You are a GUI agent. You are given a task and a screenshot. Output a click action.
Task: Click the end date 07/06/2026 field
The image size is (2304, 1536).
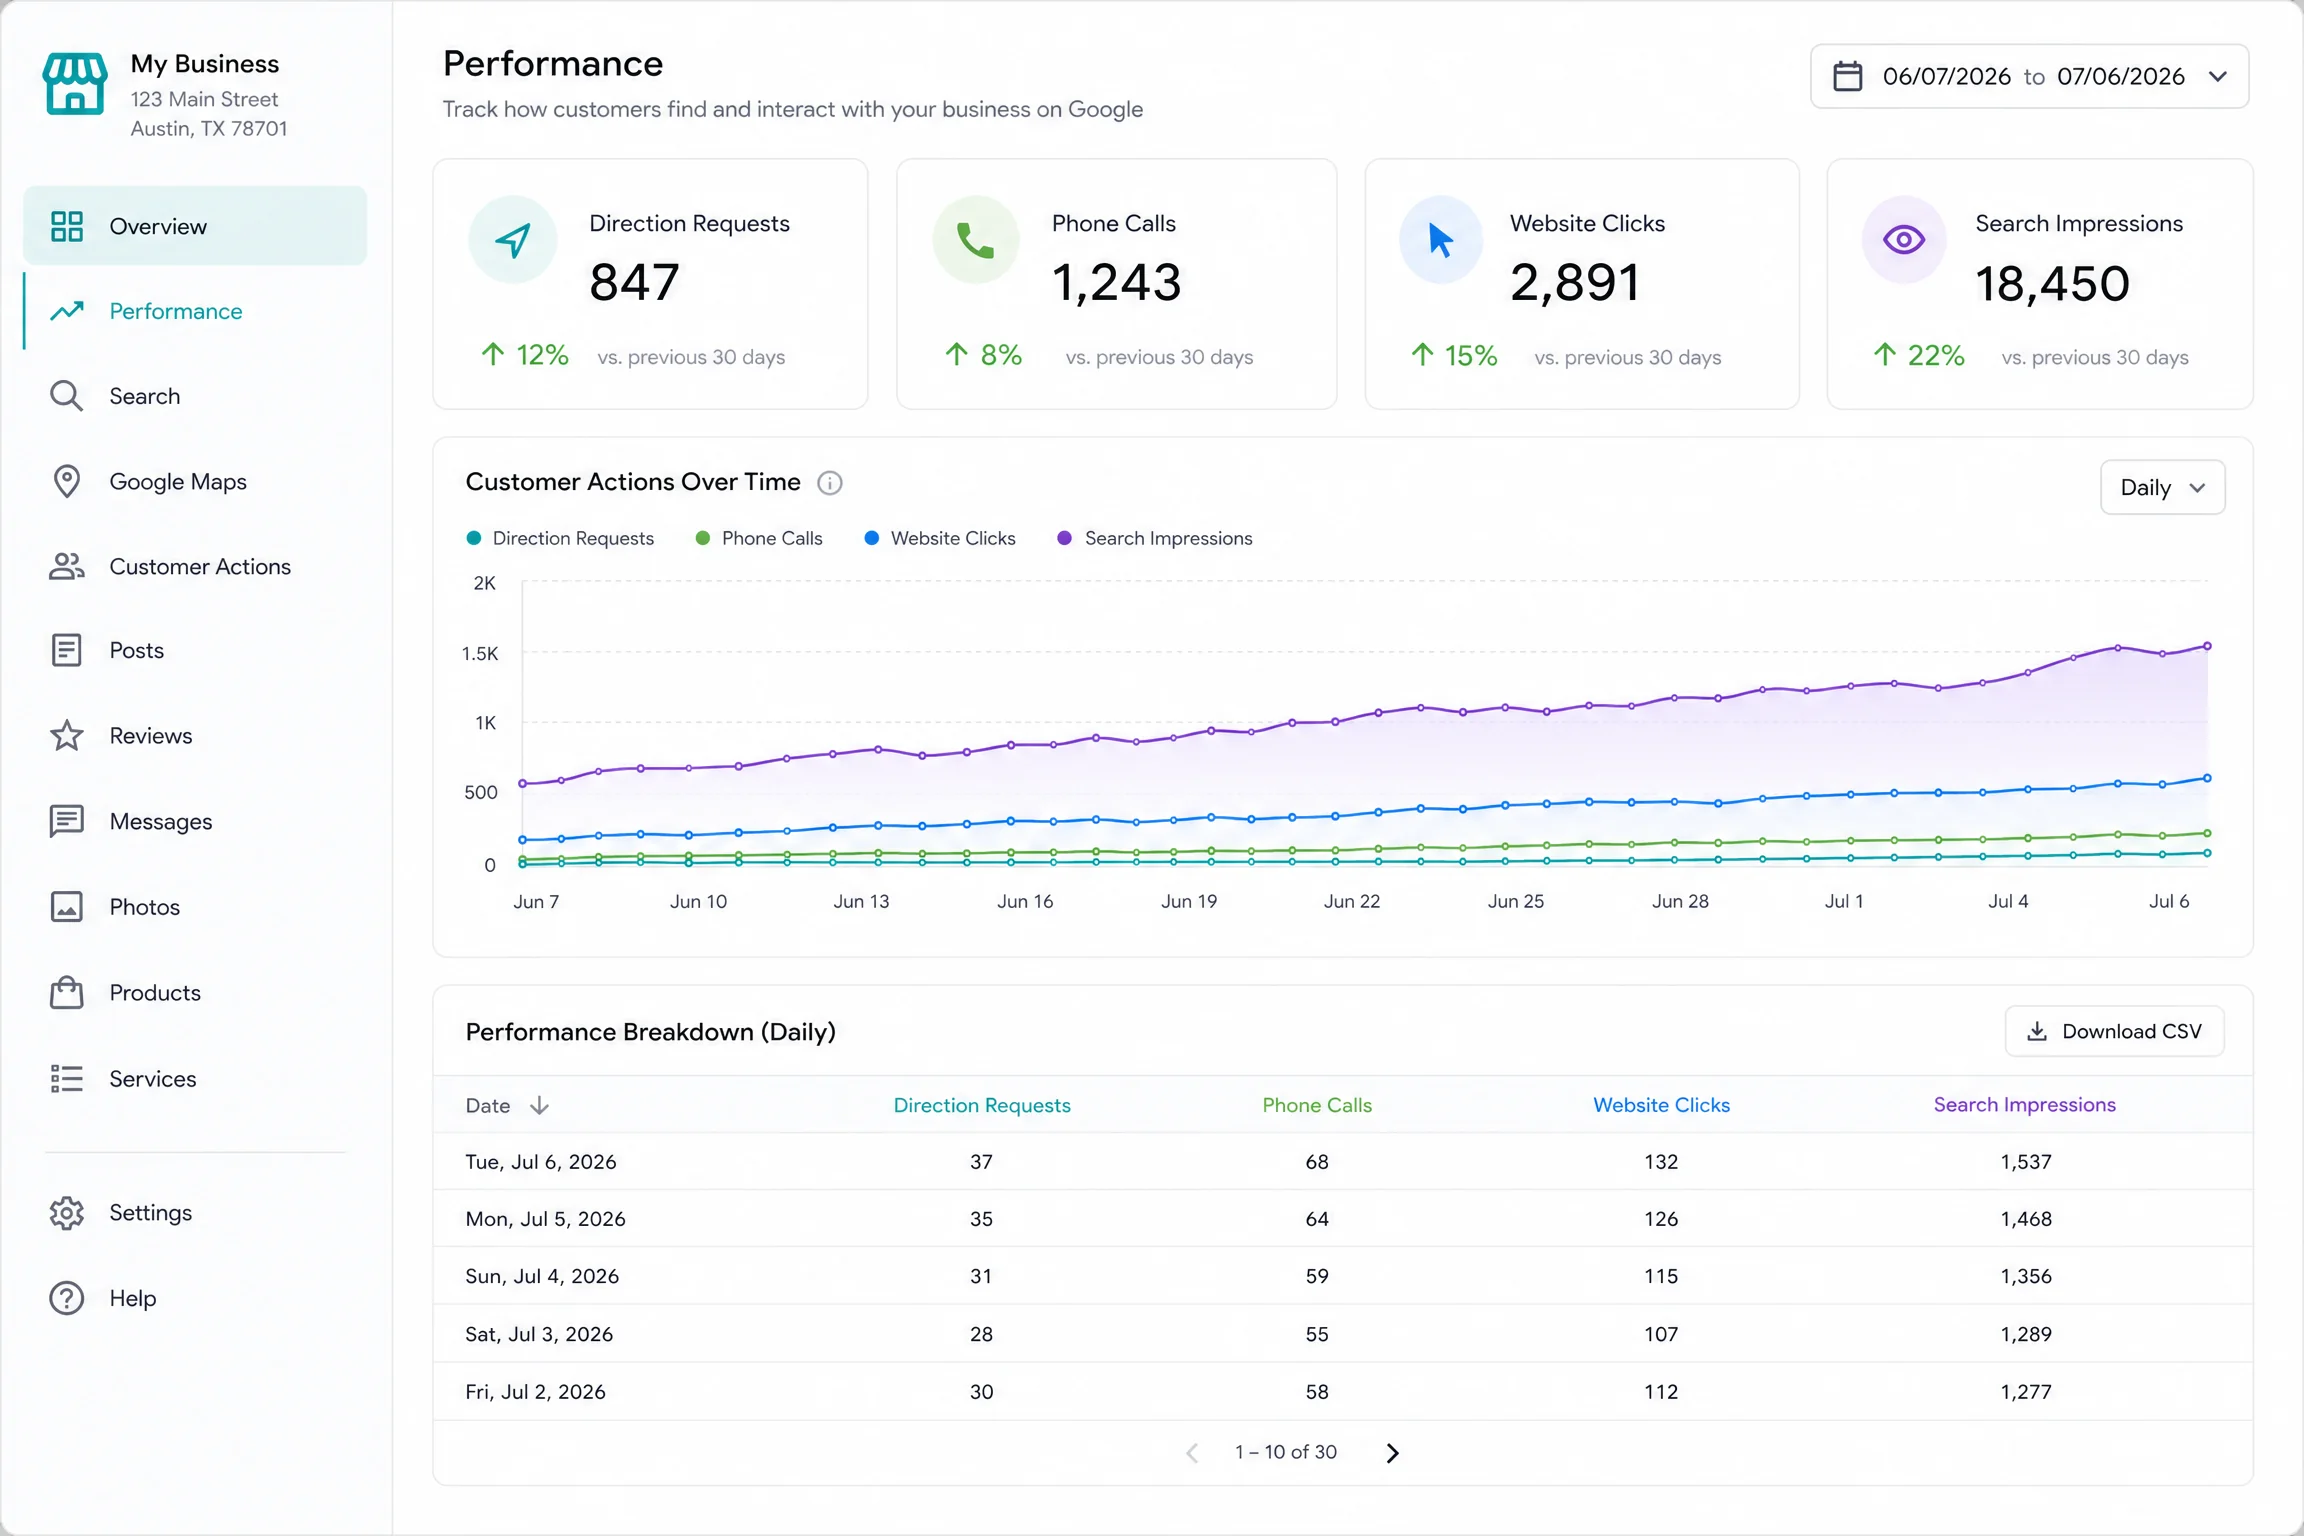[x=2121, y=76]
